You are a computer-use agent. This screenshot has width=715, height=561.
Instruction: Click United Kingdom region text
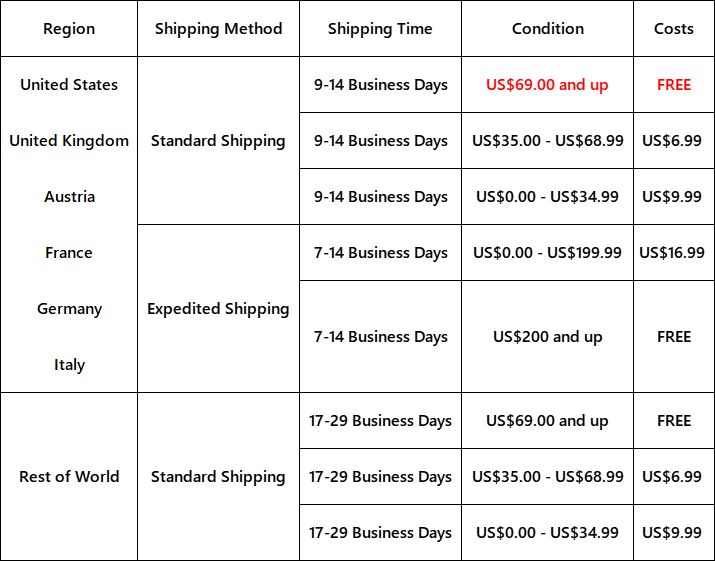[x=69, y=141]
